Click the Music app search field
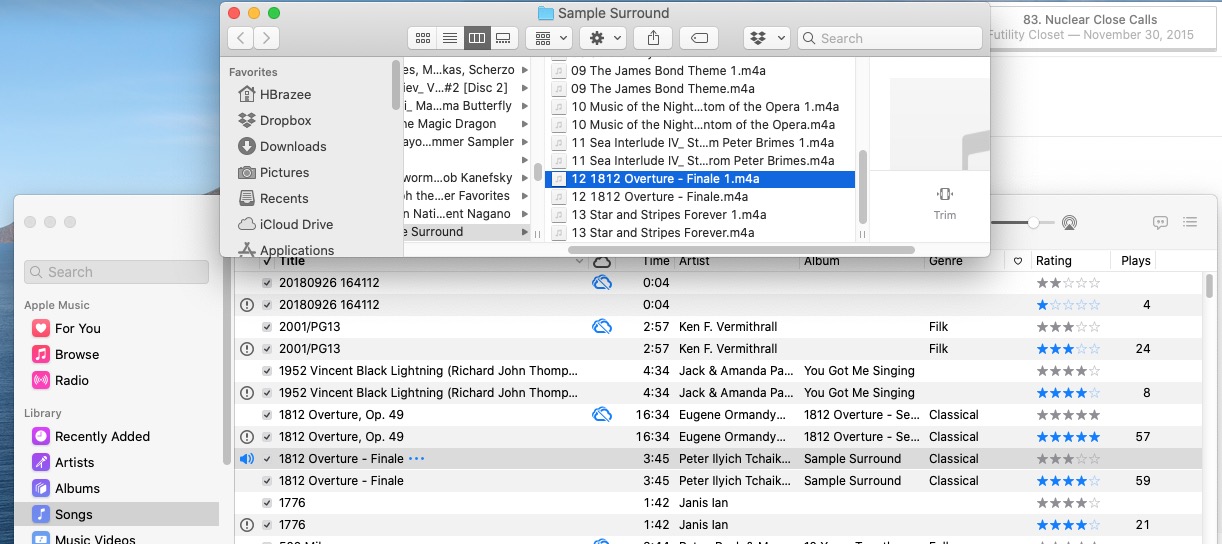Viewport: 1222px width, 544px height. (117, 272)
